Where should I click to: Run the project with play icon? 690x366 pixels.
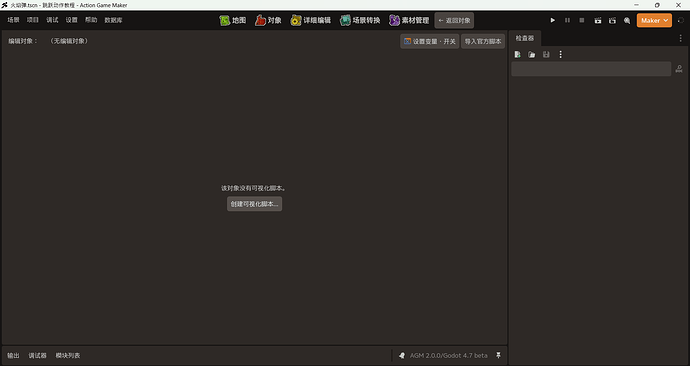click(x=553, y=20)
